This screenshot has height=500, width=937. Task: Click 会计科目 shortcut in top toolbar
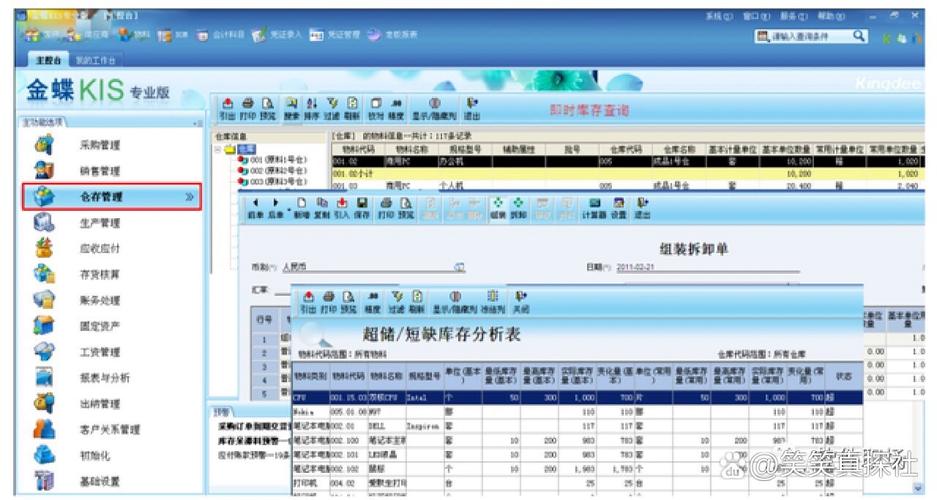click(x=221, y=35)
